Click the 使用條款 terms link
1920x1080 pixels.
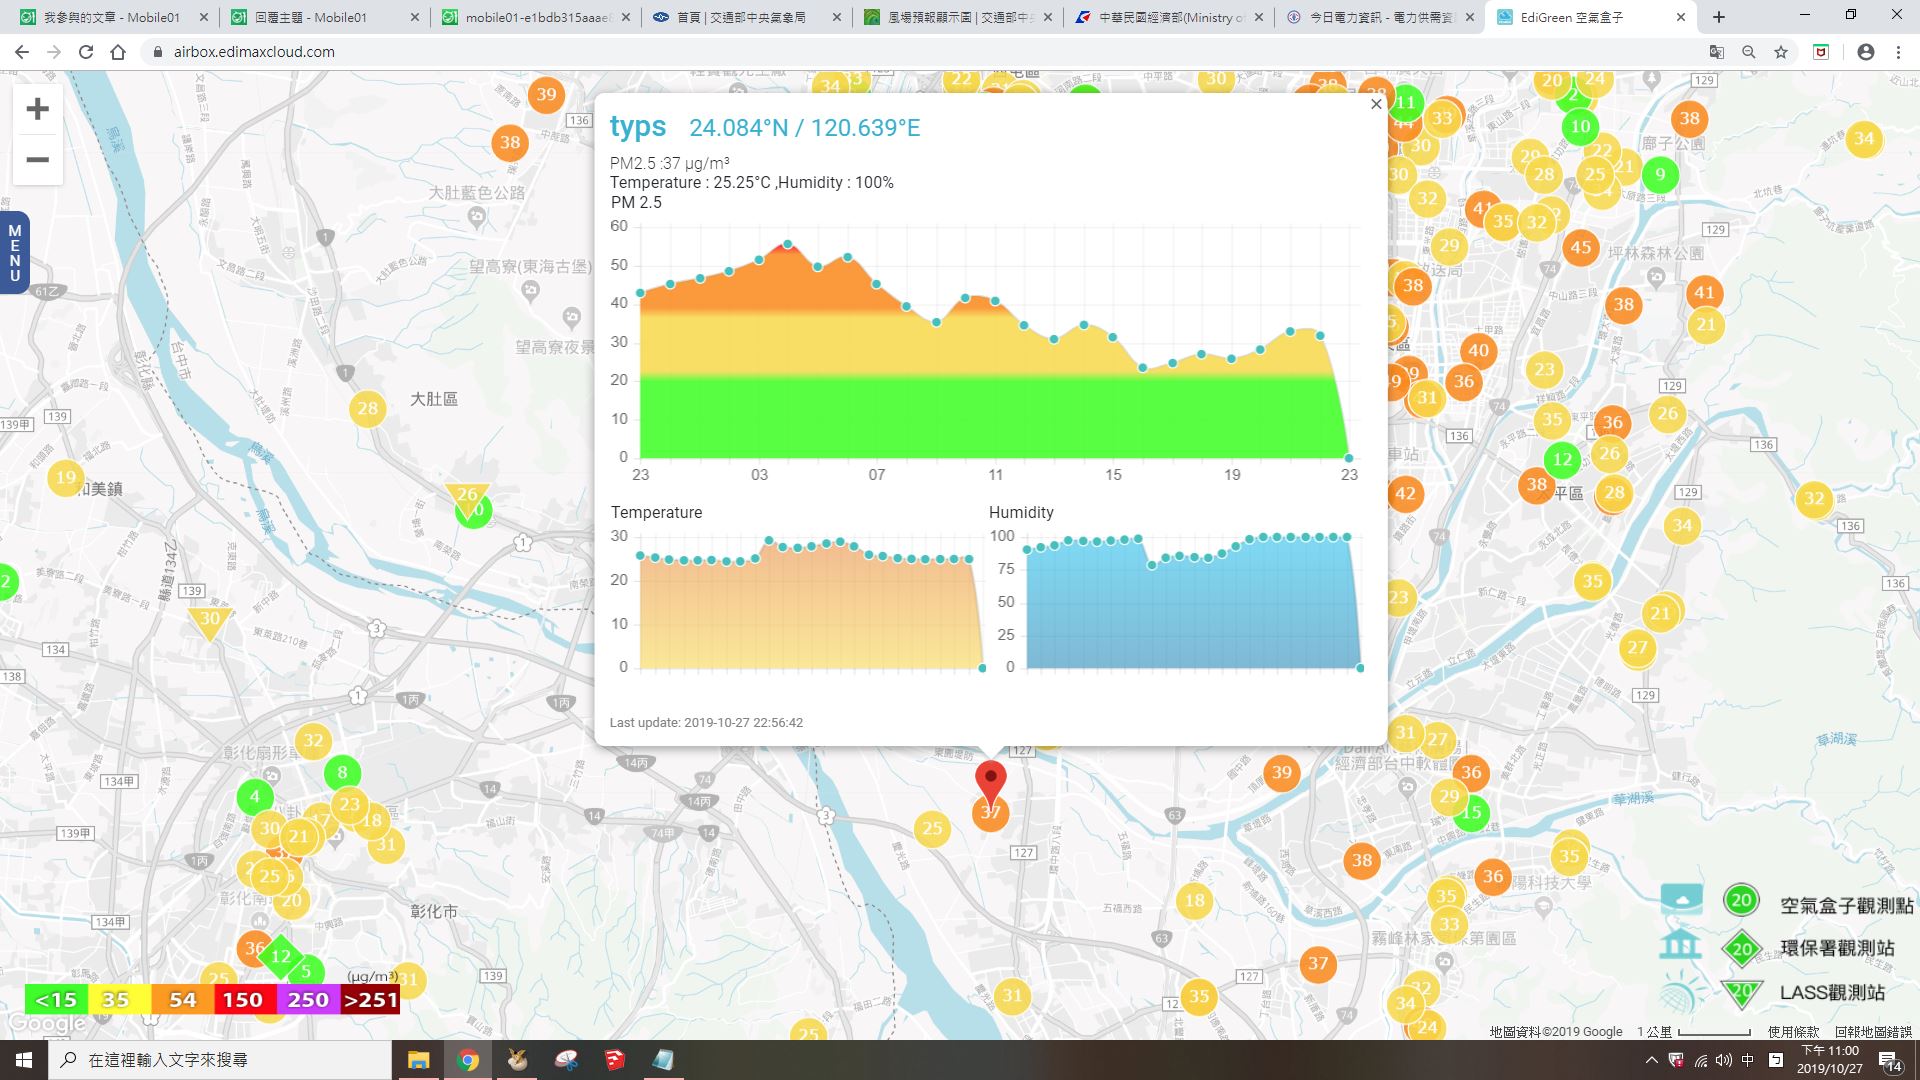click(1793, 1032)
